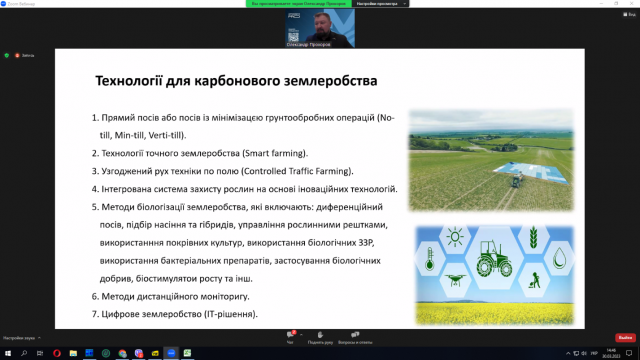Image resolution: width=640 pixels, height=360 pixels.
Task: Open the yellow app icon on taskbar
Action: 155,353
